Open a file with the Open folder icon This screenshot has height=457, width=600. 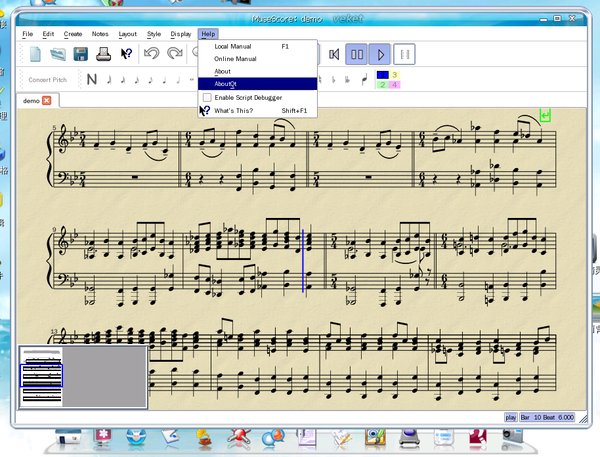pos(58,54)
